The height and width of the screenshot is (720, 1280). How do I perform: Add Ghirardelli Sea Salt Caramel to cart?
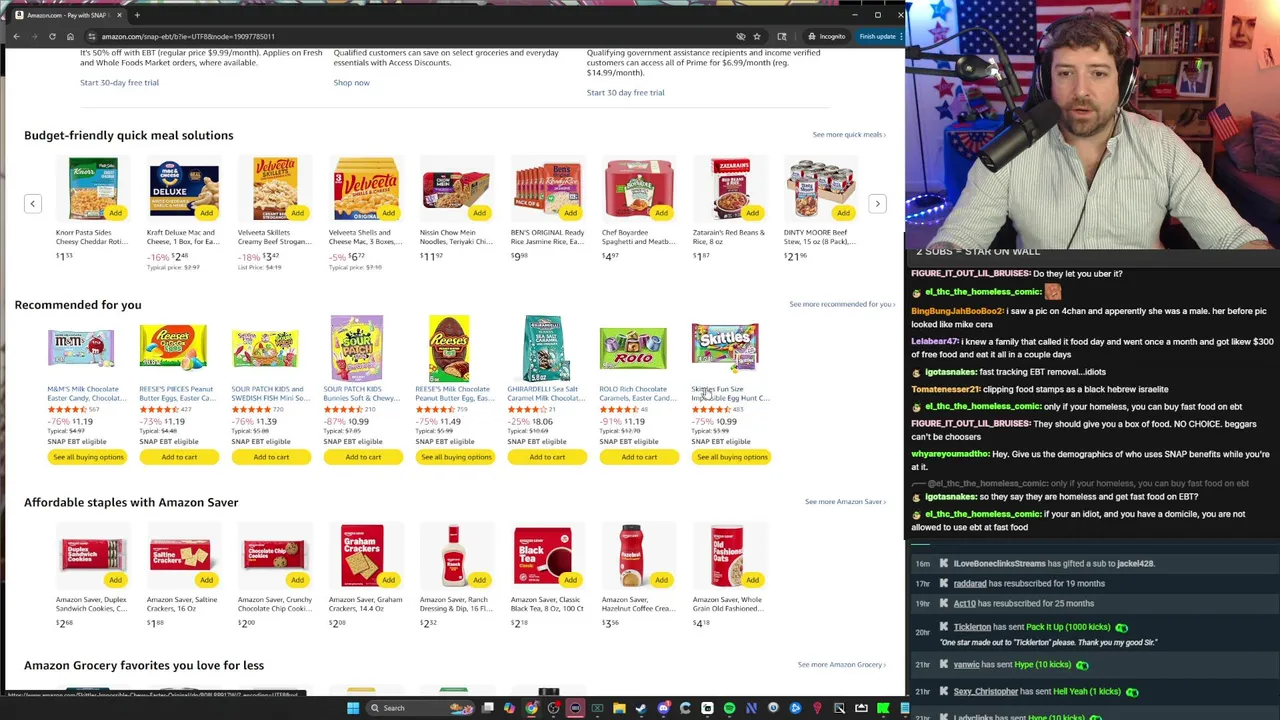click(547, 457)
